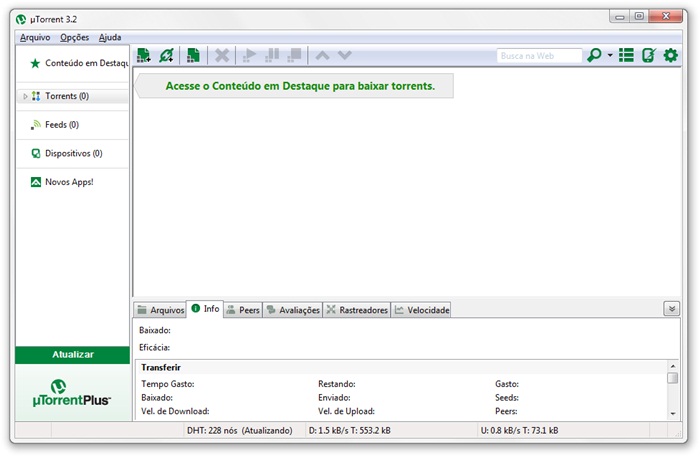Click the Restando label
700x457 pixels.
click(x=337, y=384)
